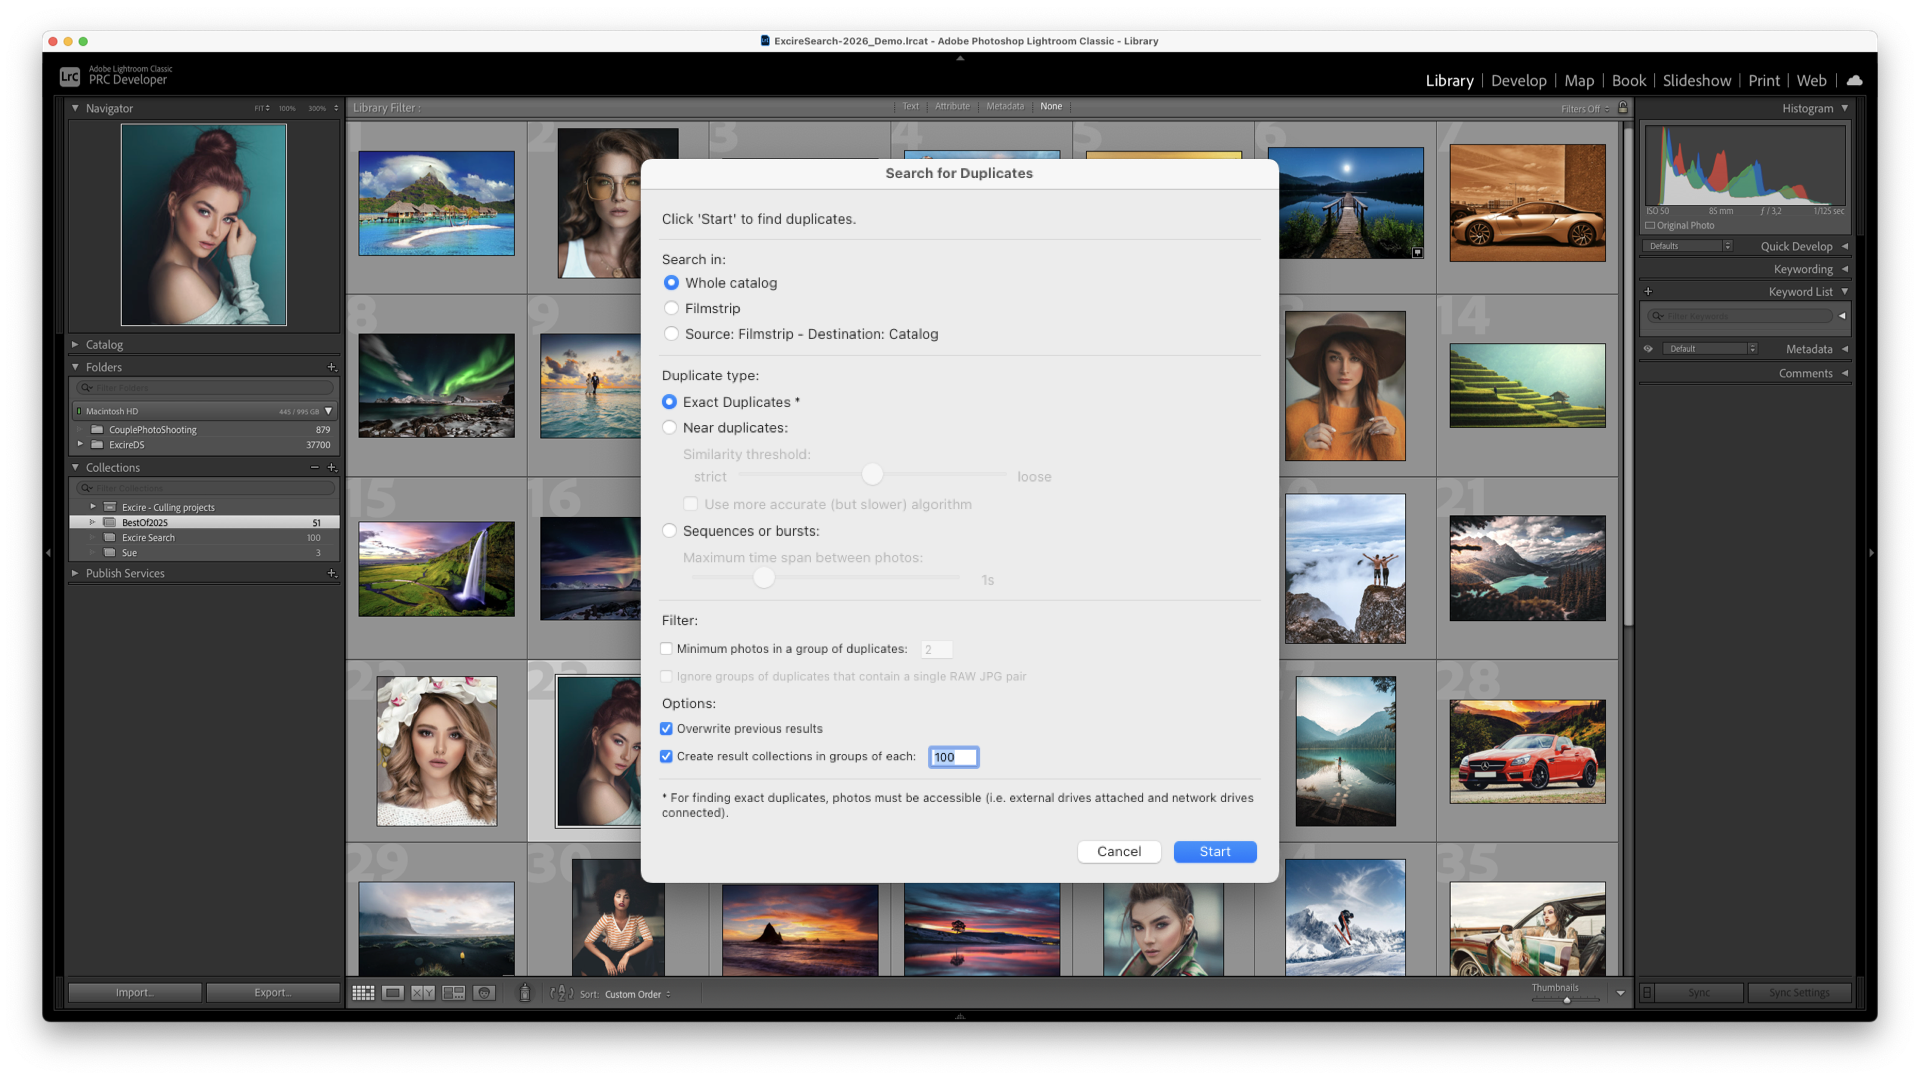
Task: Switch to Grid view icon
Action: pyautogui.click(x=363, y=993)
